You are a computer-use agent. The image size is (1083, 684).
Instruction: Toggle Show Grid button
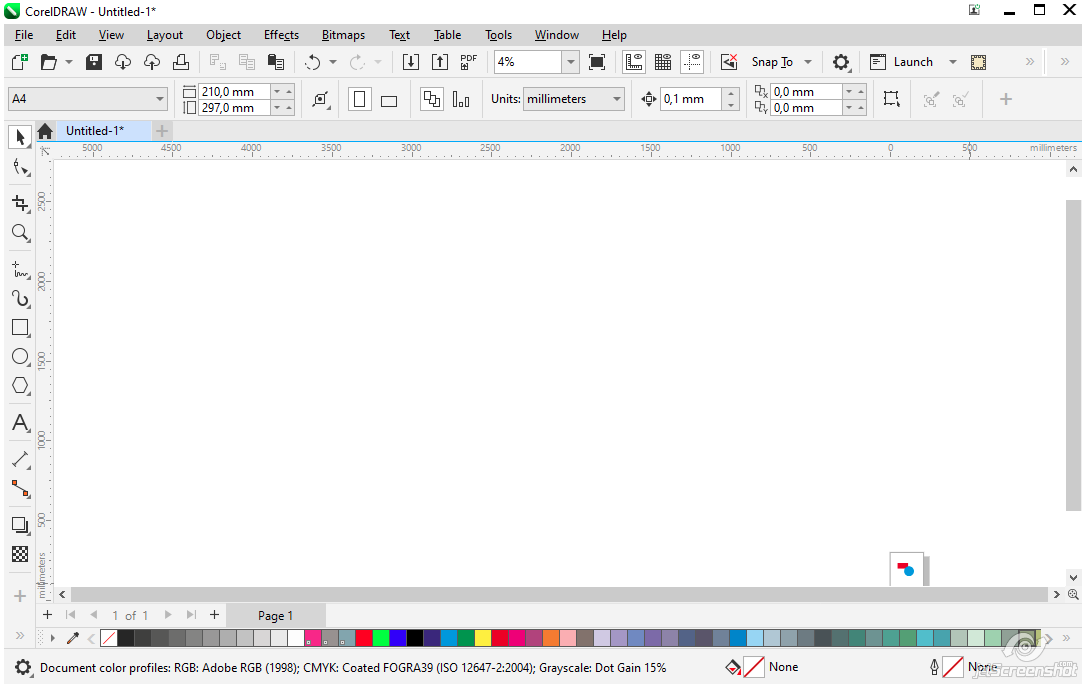tap(662, 62)
